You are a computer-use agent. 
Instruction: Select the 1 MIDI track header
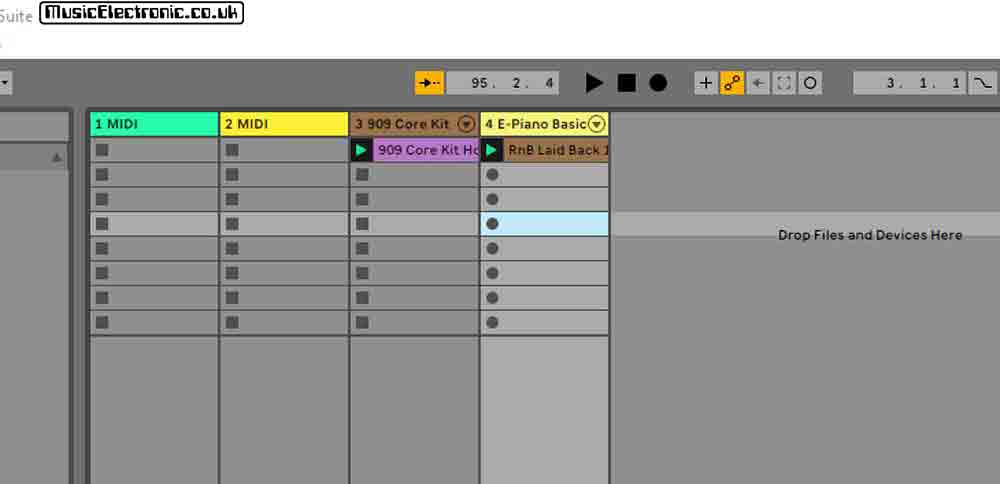coord(154,124)
